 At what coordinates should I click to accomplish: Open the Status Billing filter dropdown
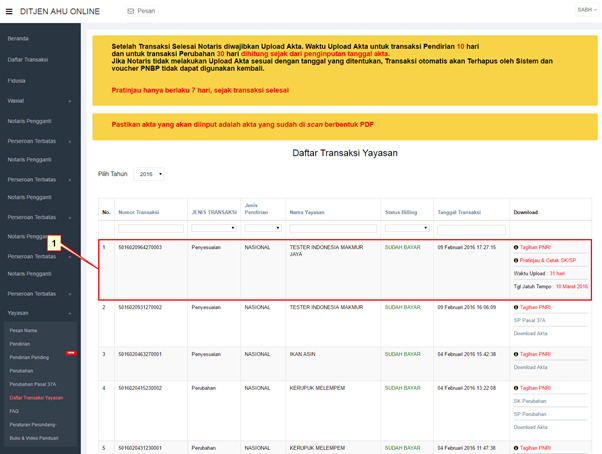pyautogui.click(x=406, y=228)
